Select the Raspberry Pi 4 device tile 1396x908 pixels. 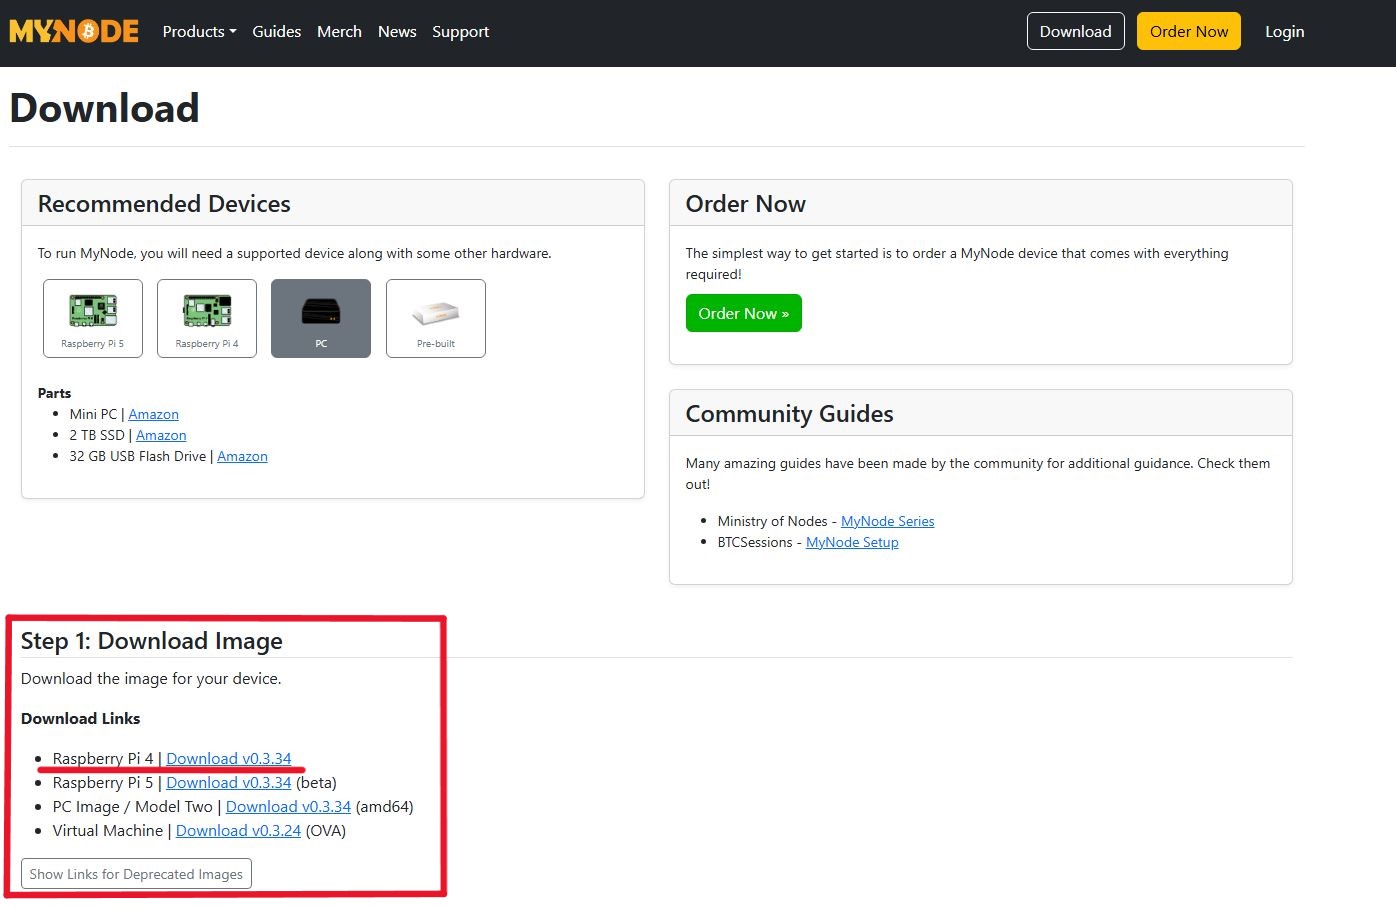point(206,318)
